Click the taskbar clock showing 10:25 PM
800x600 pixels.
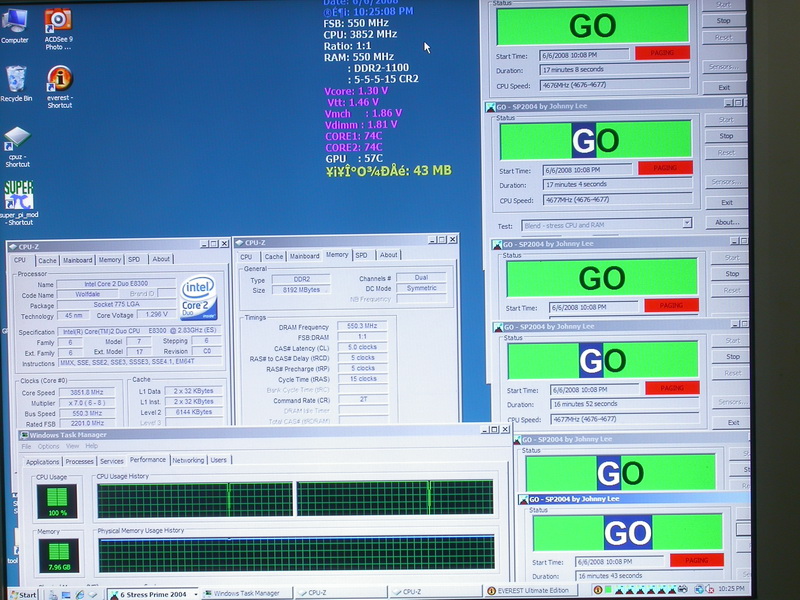click(x=731, y=589)
